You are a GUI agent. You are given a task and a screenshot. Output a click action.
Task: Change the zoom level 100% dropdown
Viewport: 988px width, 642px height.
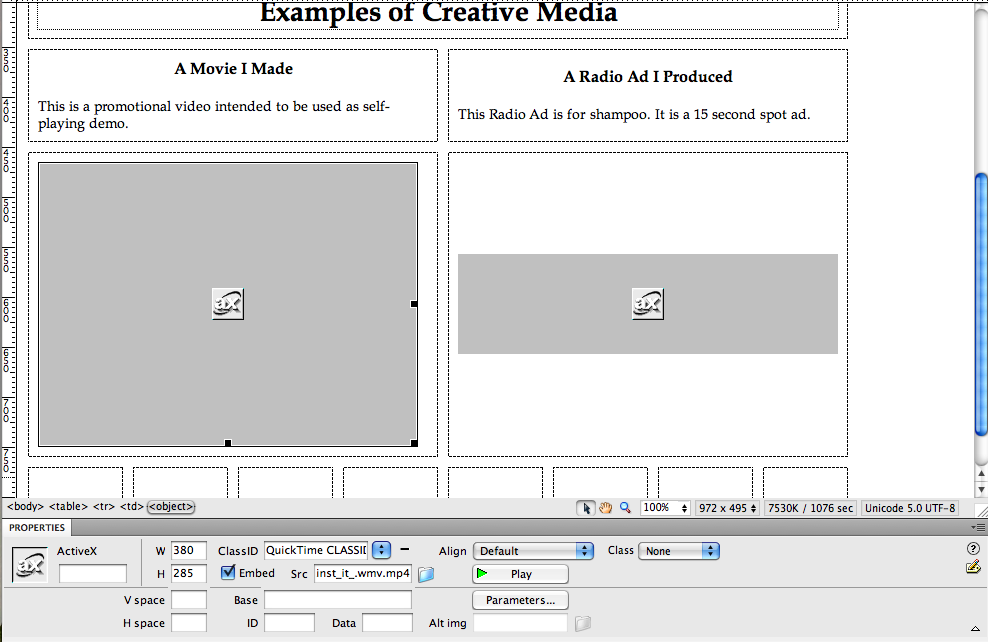coord(666,508)
